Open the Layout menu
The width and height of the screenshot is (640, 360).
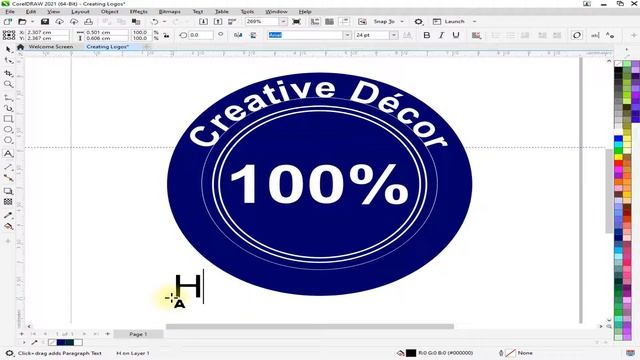[80, 12]
